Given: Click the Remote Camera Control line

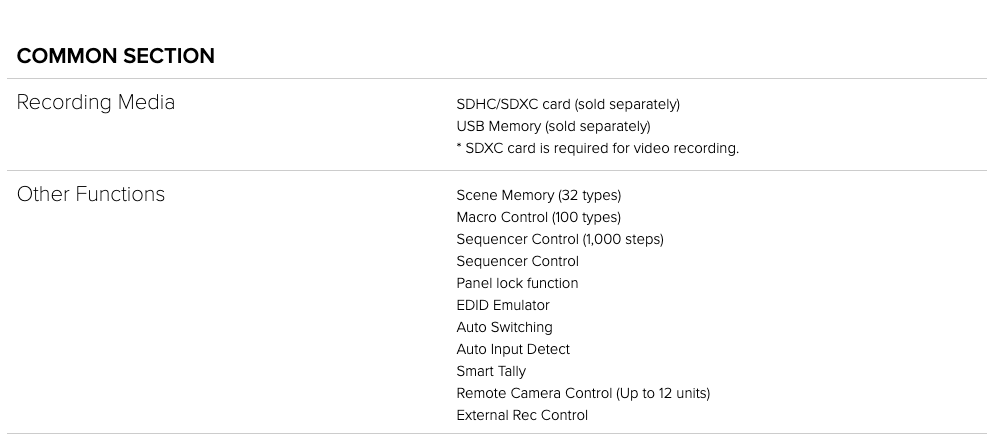Looking at the screenshot, I should (584, 393).
